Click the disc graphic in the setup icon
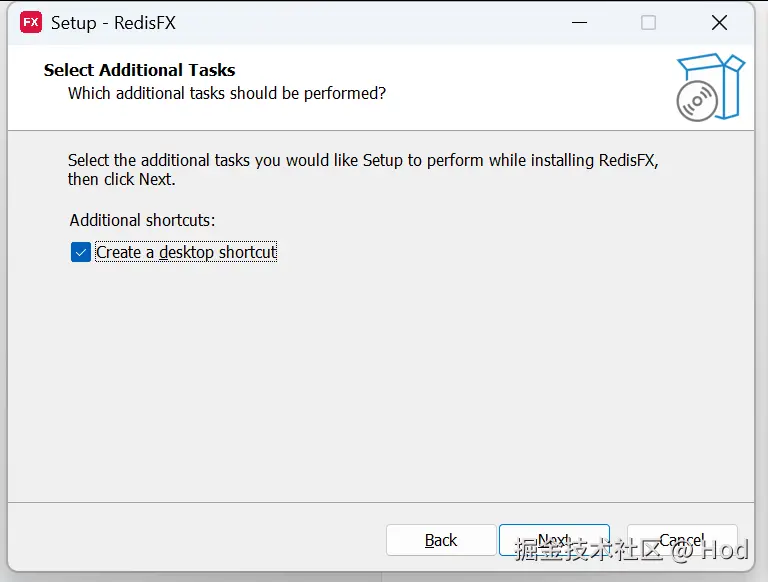This screenshot has width=768, height=582. (x=696, y=100)
